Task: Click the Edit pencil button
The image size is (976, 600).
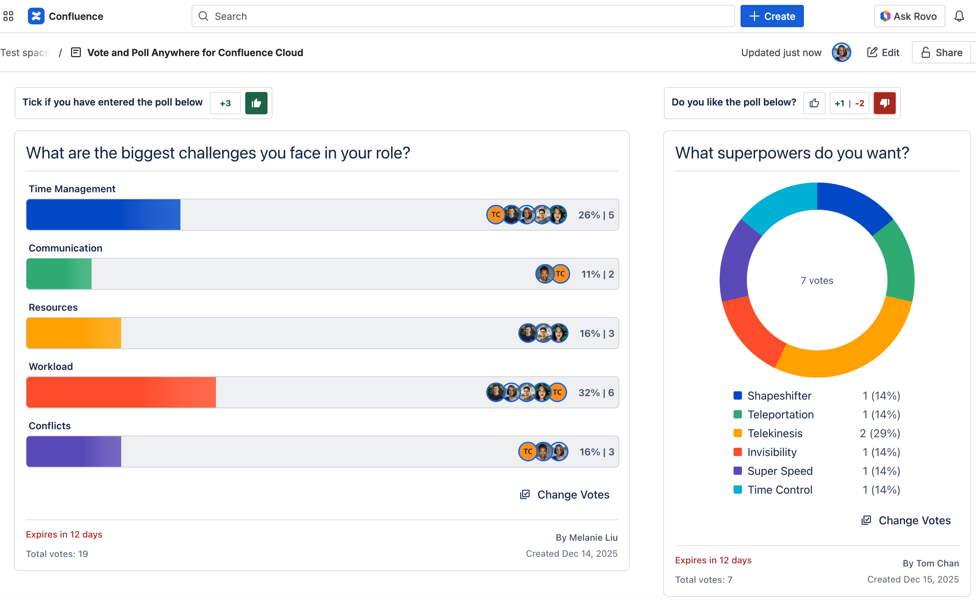Action: (883, 53)
